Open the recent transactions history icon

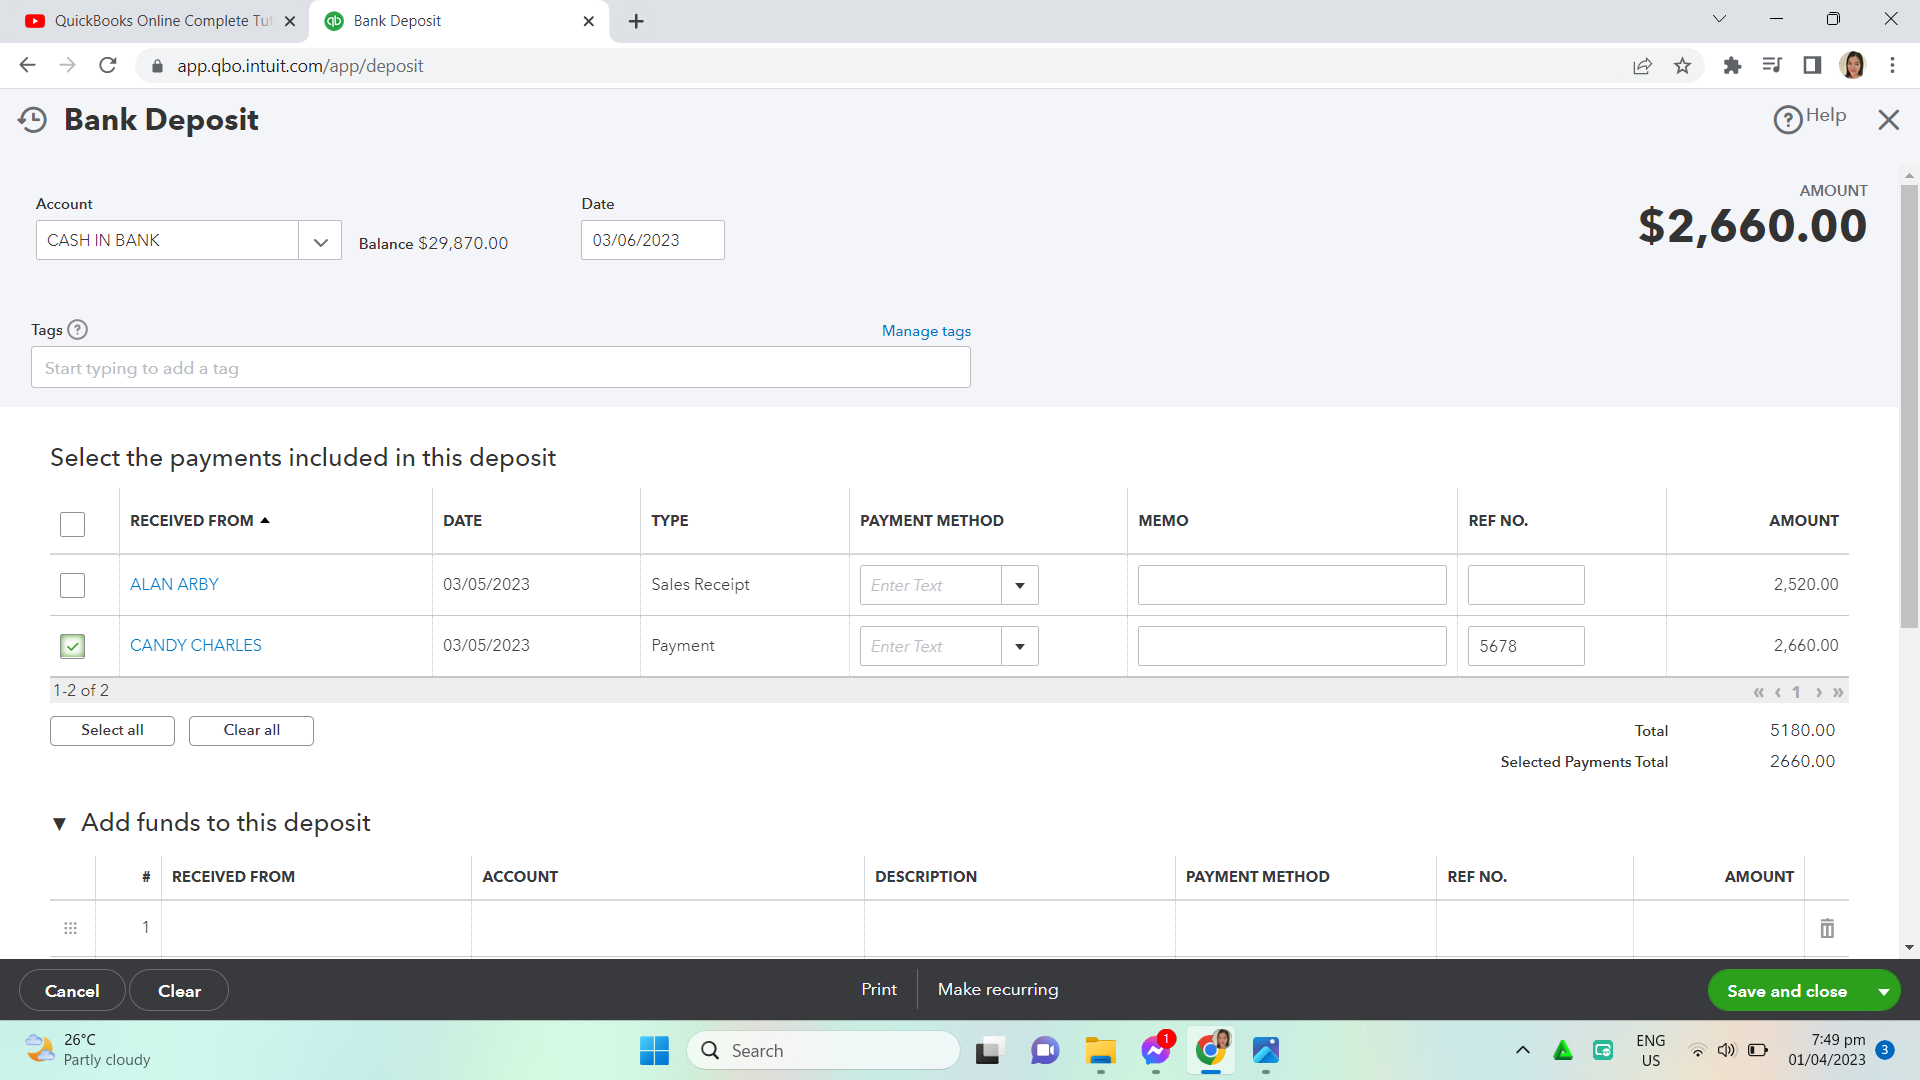click(32, 120)
